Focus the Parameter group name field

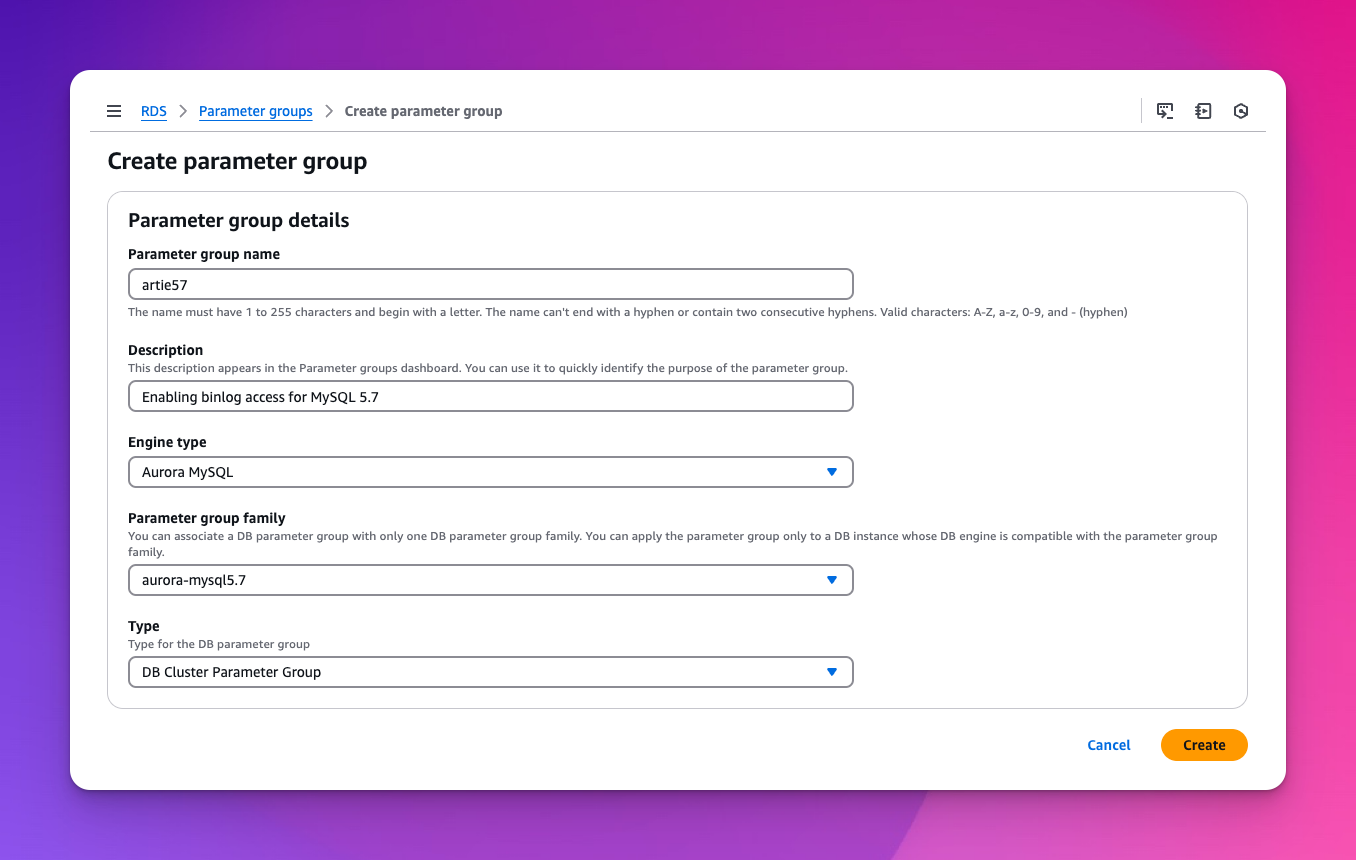point(491,284)
